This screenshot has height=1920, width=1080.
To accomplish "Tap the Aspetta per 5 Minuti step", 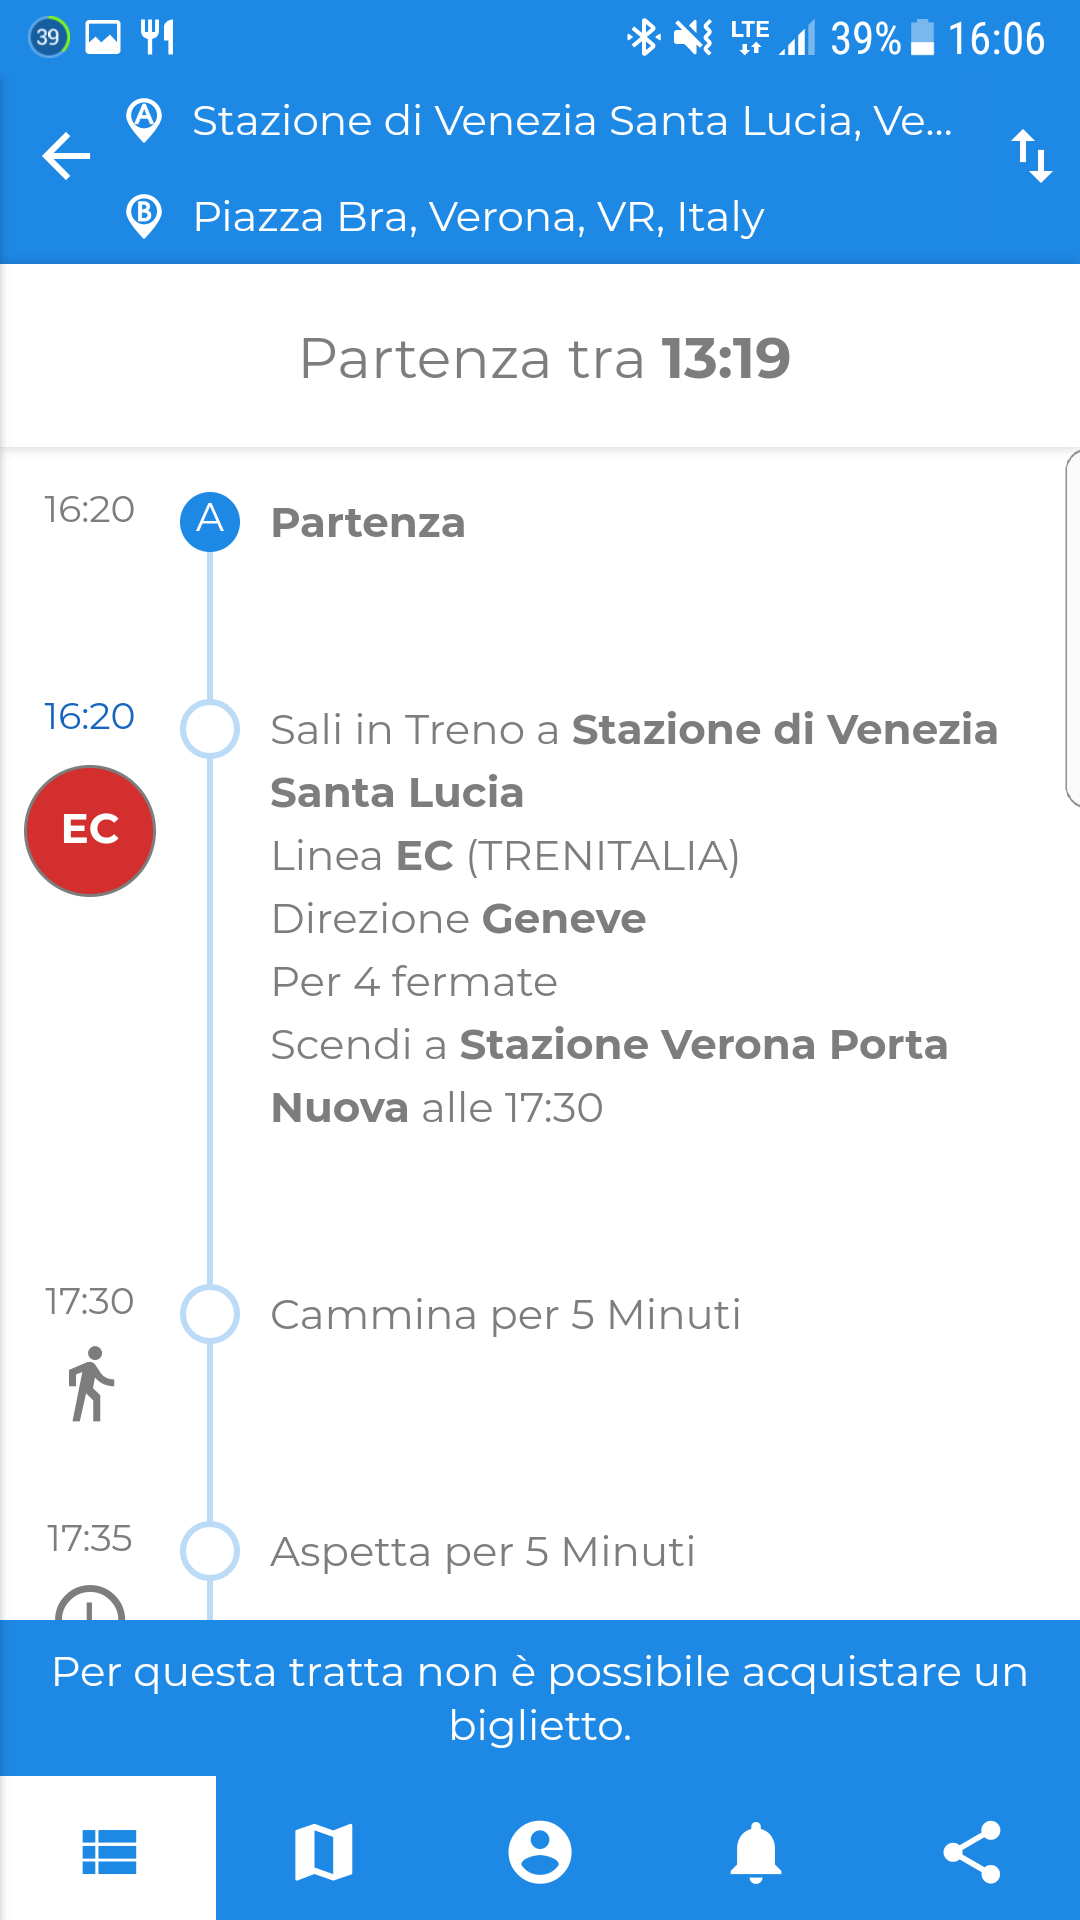I will pos(482,1552).
